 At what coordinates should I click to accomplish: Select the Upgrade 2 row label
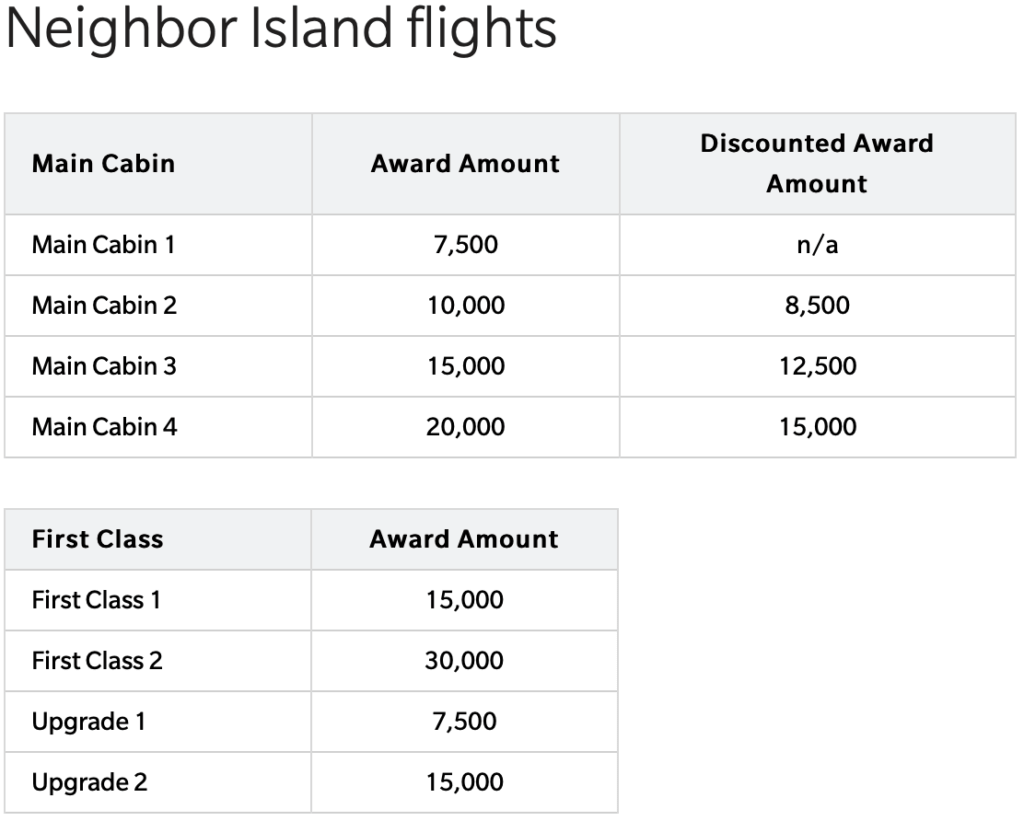click(x=89, y=782)
